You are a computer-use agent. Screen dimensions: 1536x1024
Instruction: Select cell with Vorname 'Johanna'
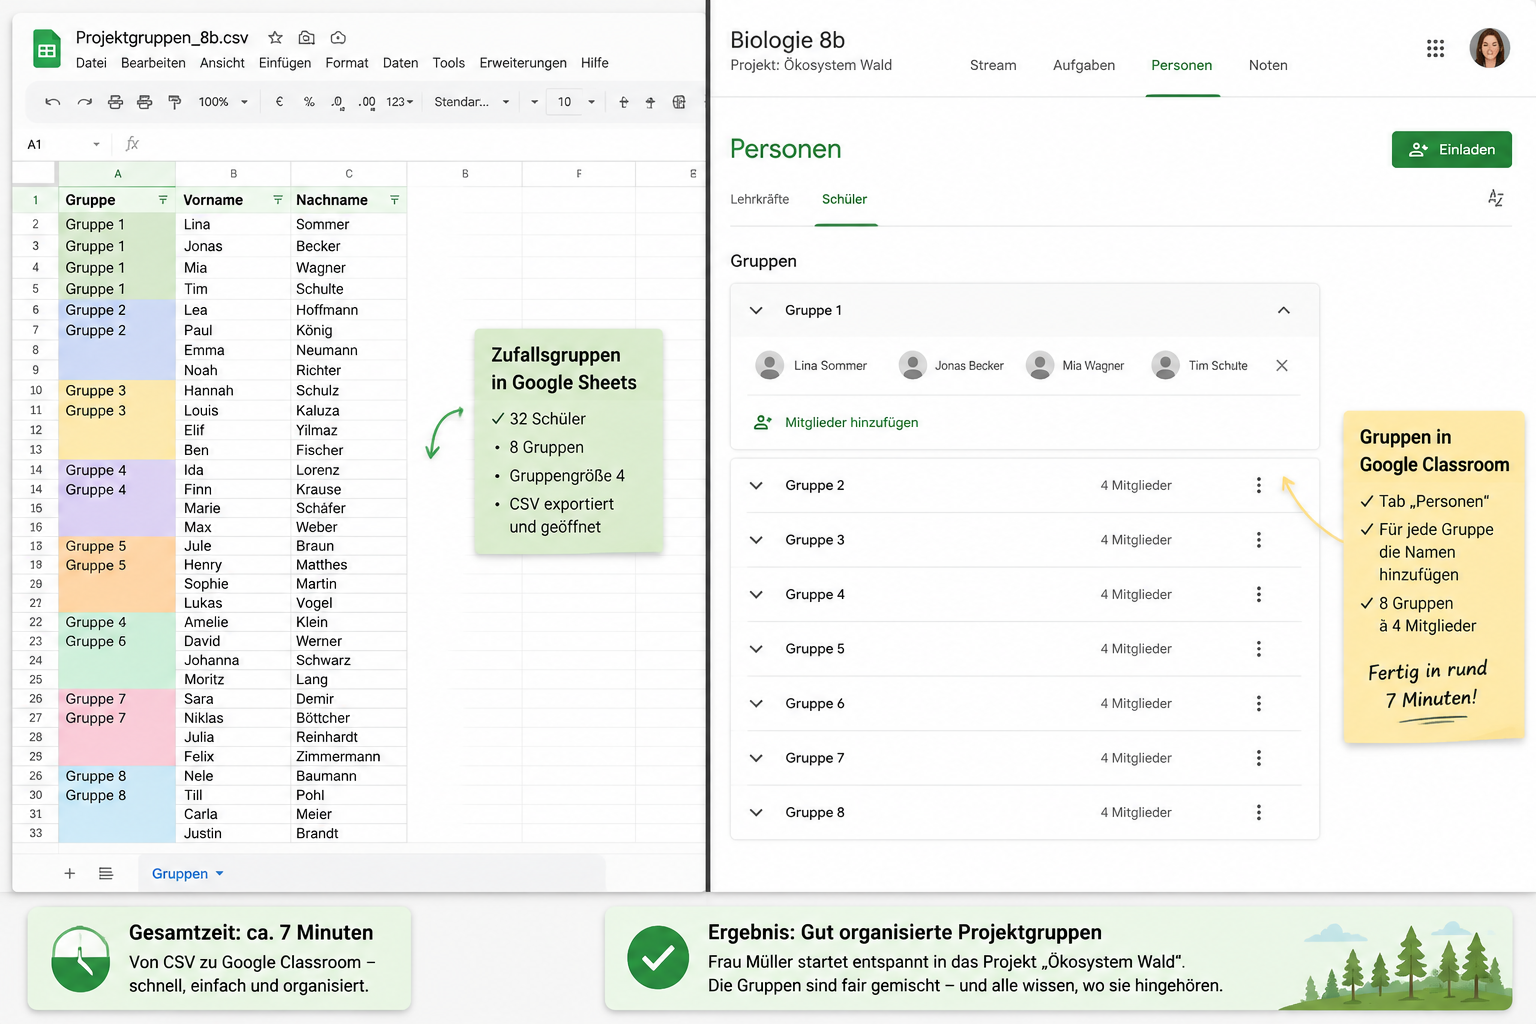pyautogui.click(x=233, y=660)
